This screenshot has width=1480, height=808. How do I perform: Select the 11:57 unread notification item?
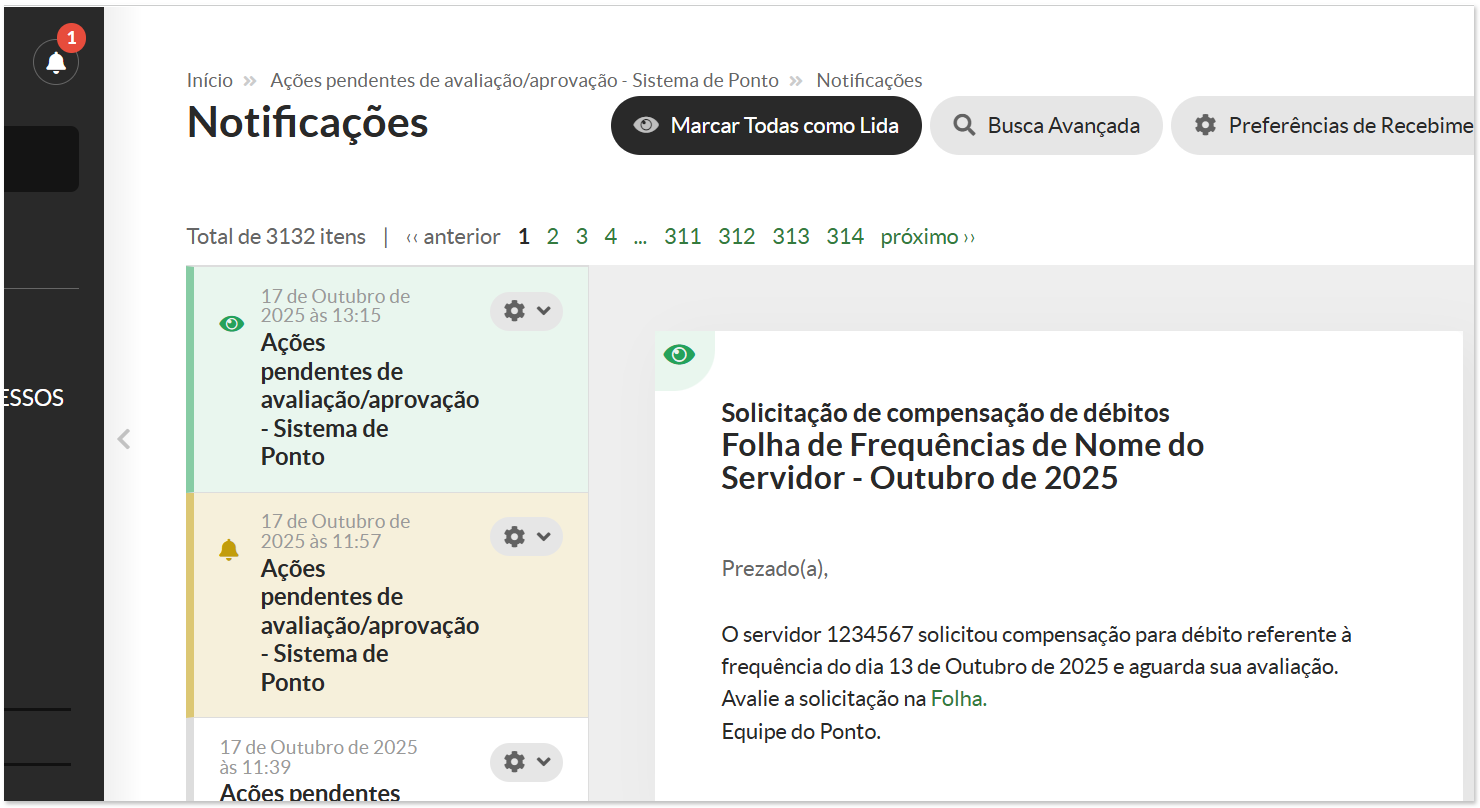369,625
